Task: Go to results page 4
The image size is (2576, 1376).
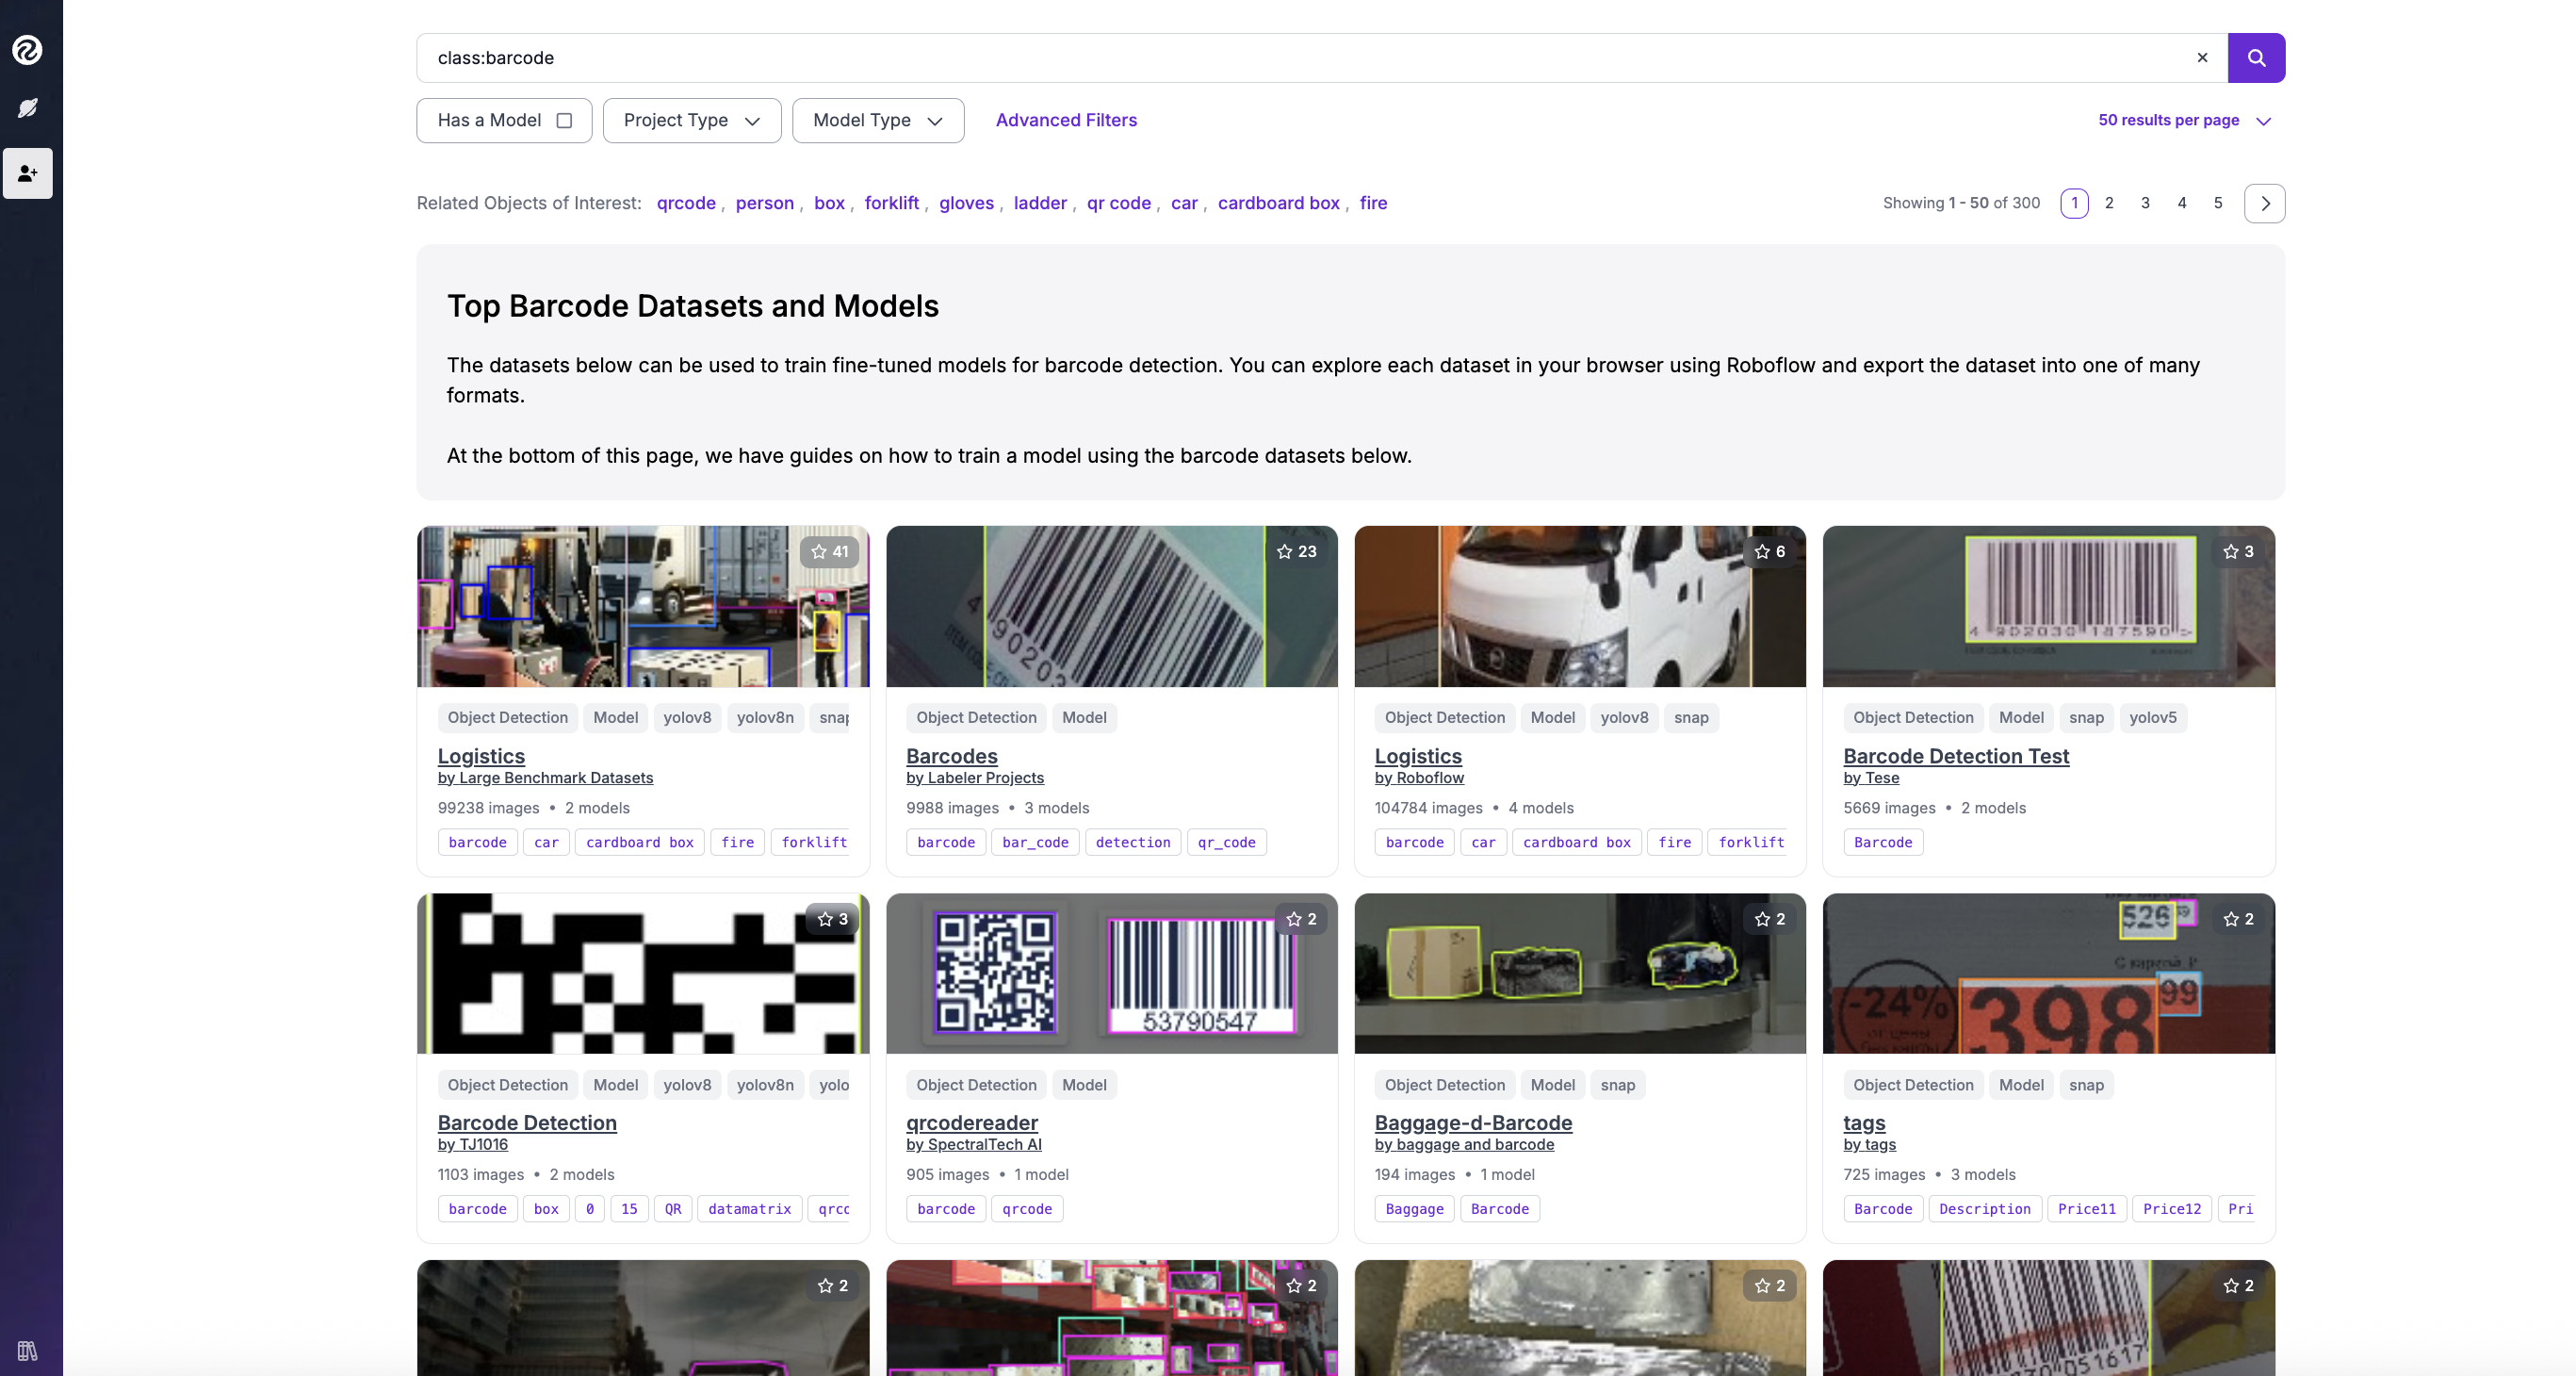Action: pyautogui.click(x=2182, y=203)
